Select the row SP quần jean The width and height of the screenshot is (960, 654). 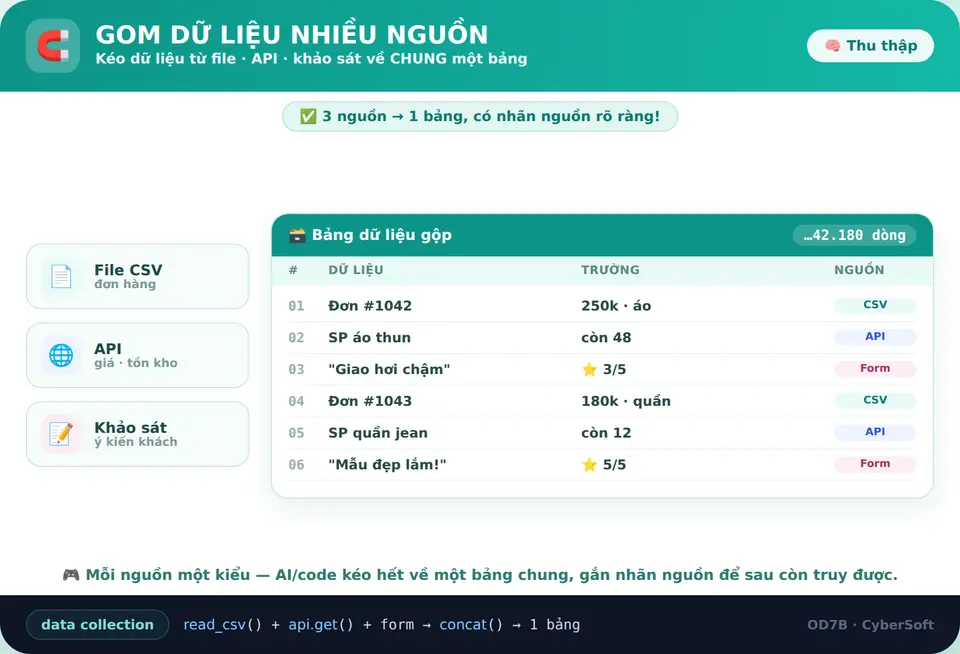click(x=602, y=433)
